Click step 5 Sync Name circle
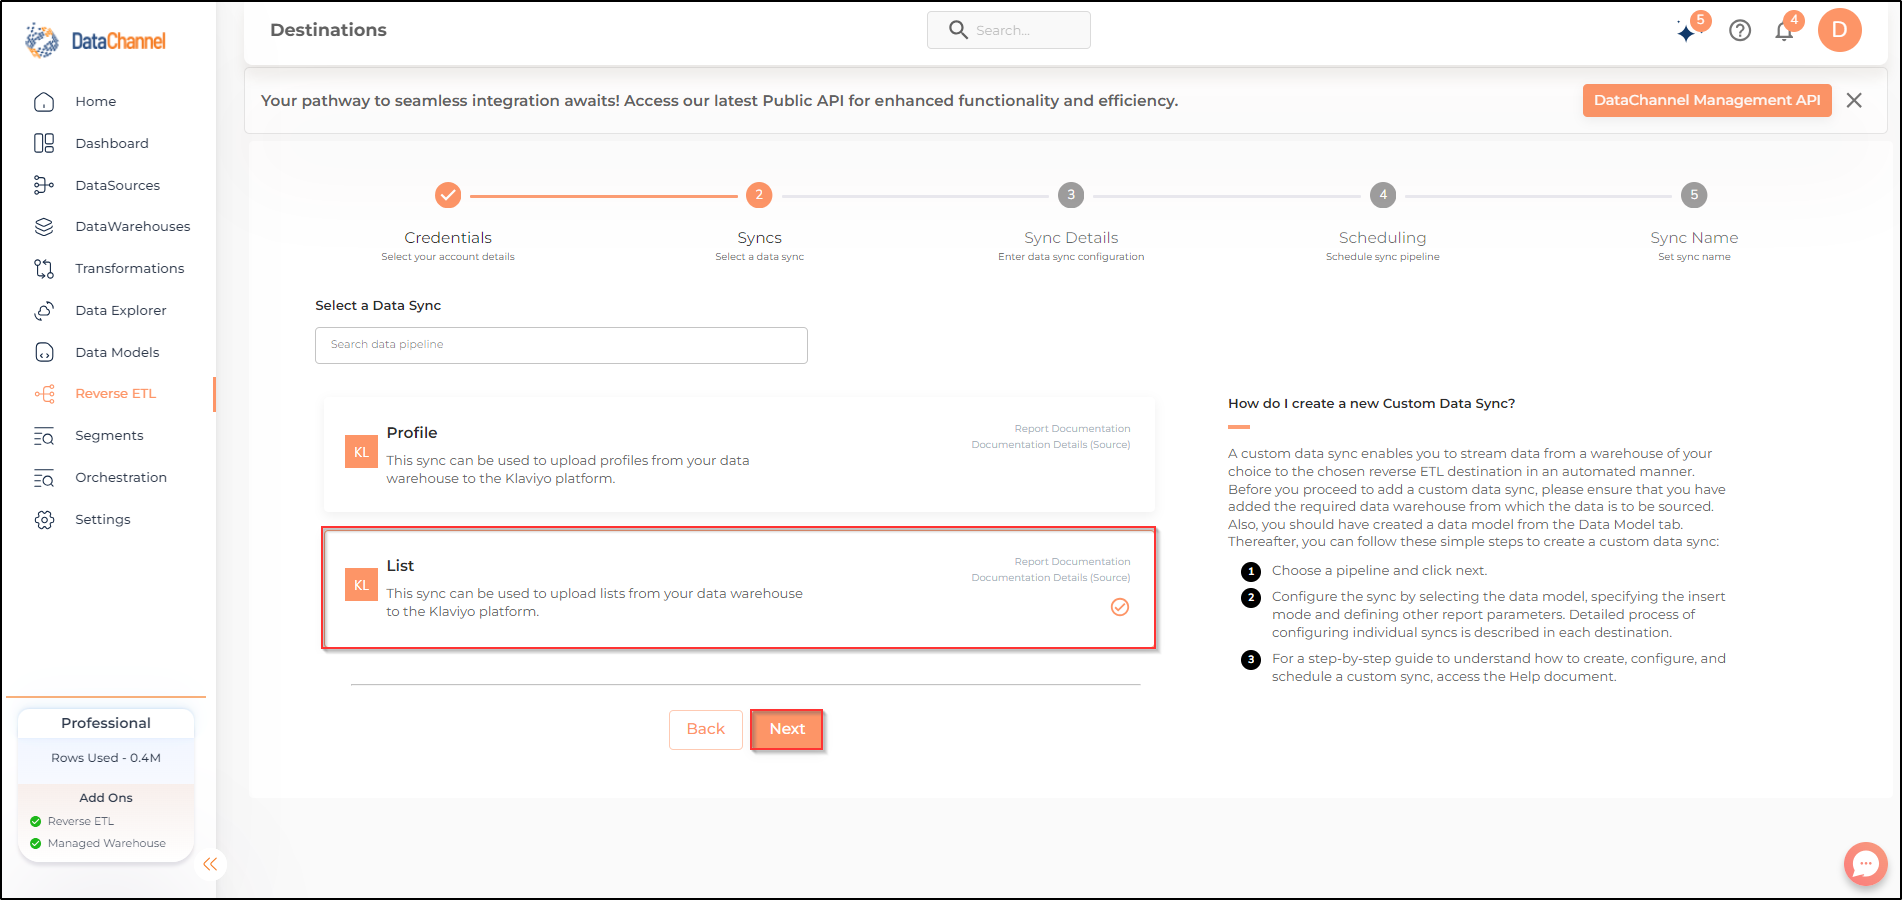Image resolution: width=1902 pixels, height=900 pixels. tap(1694, 195)
